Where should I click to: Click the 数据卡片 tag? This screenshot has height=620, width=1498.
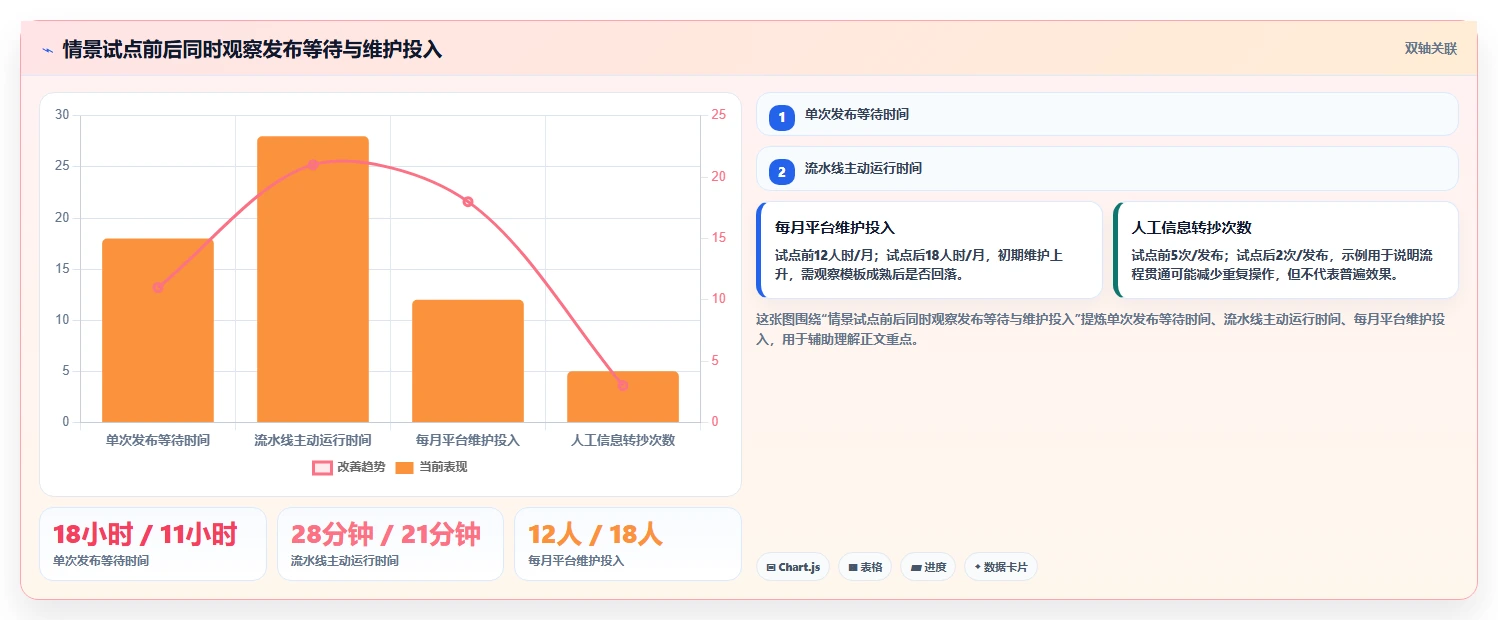click(1001, 567)
